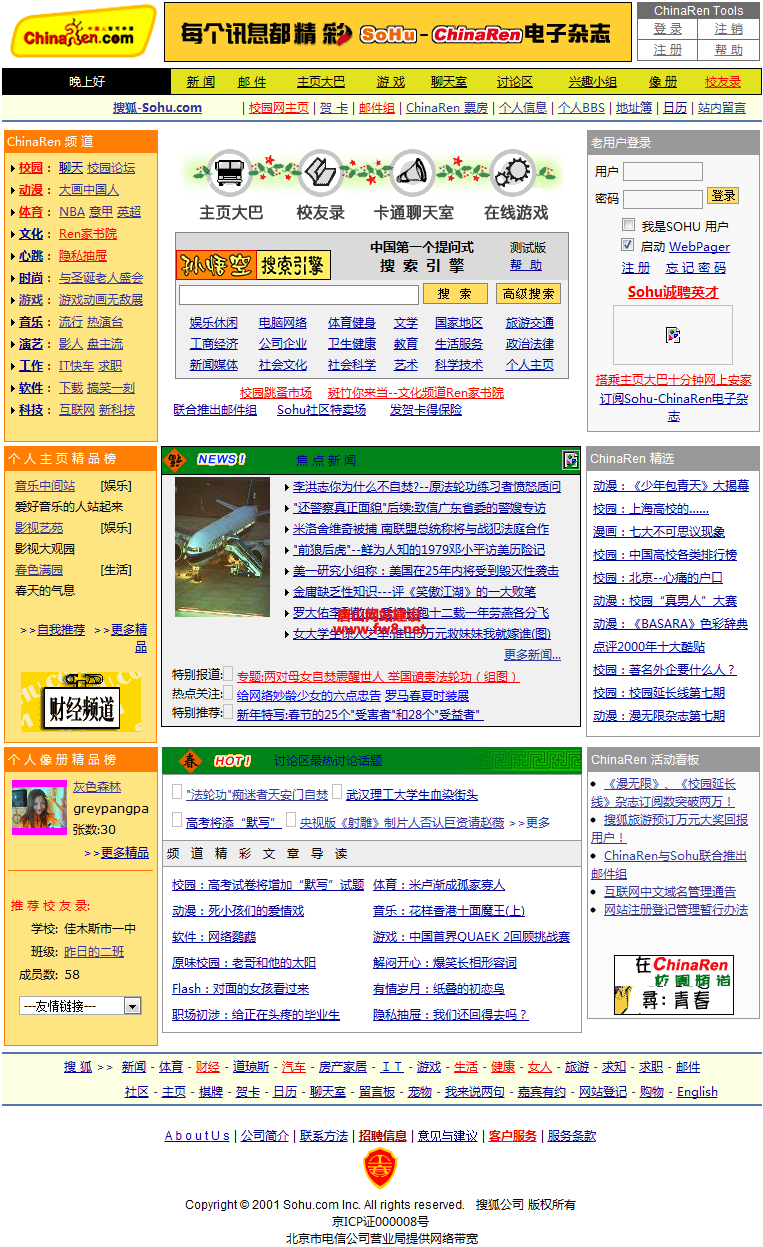The width and height of the screenshot is (763, 1247).
Task: Click the small icon beside 焦点新闻
Action: click(x=570, y=460)
